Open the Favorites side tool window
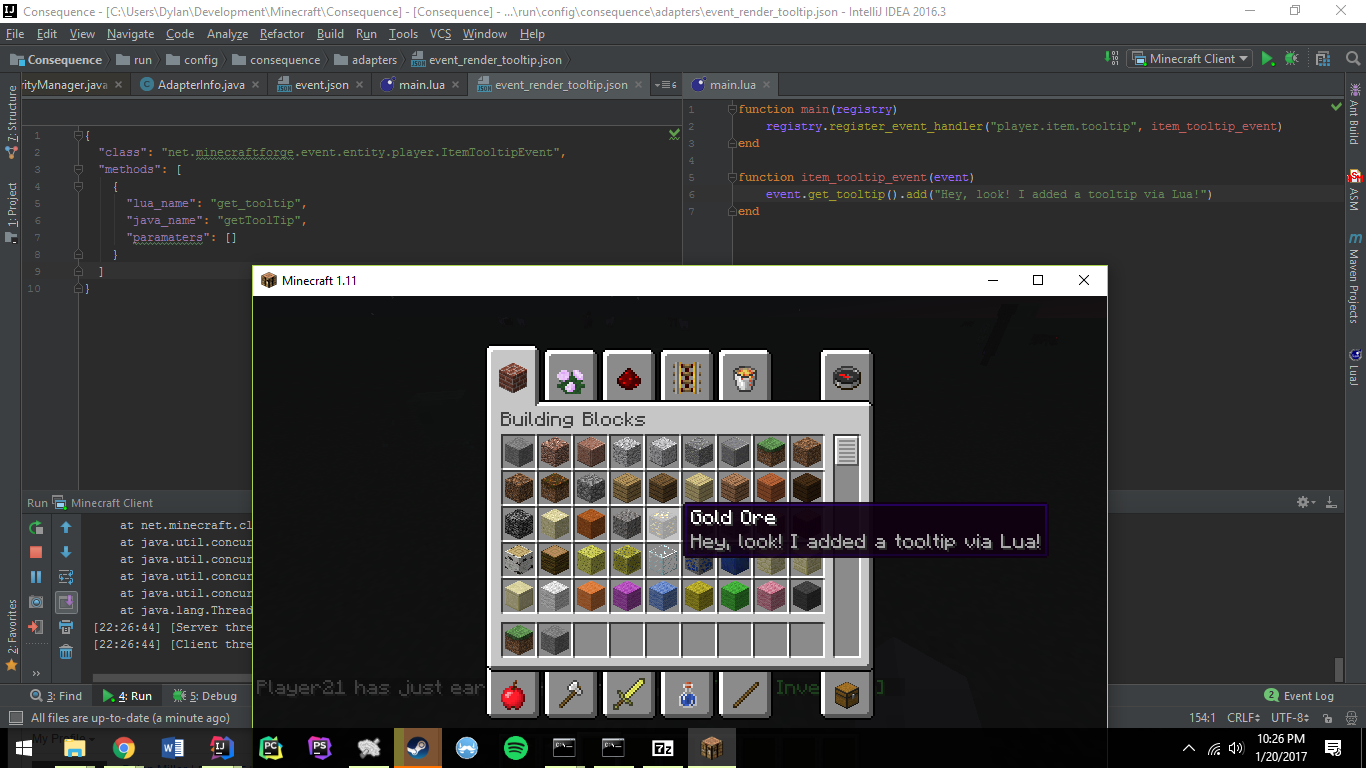The width and height of the screenshot is (1366, 768). (x=12, y=635)
